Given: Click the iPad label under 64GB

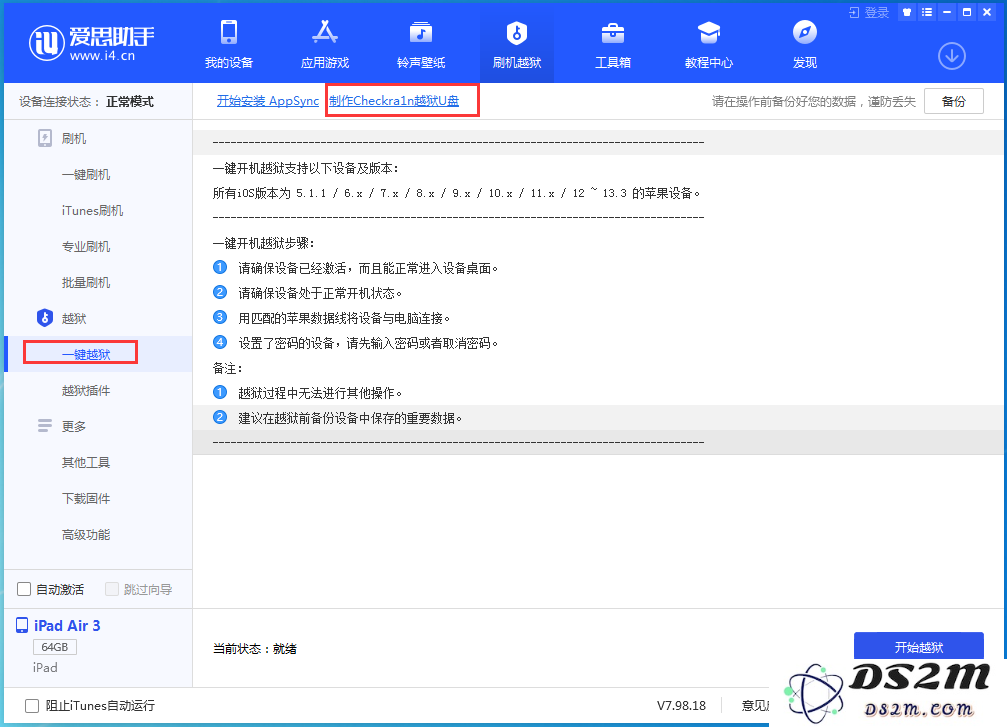Looking at the screenshot, I should point(45,668).
